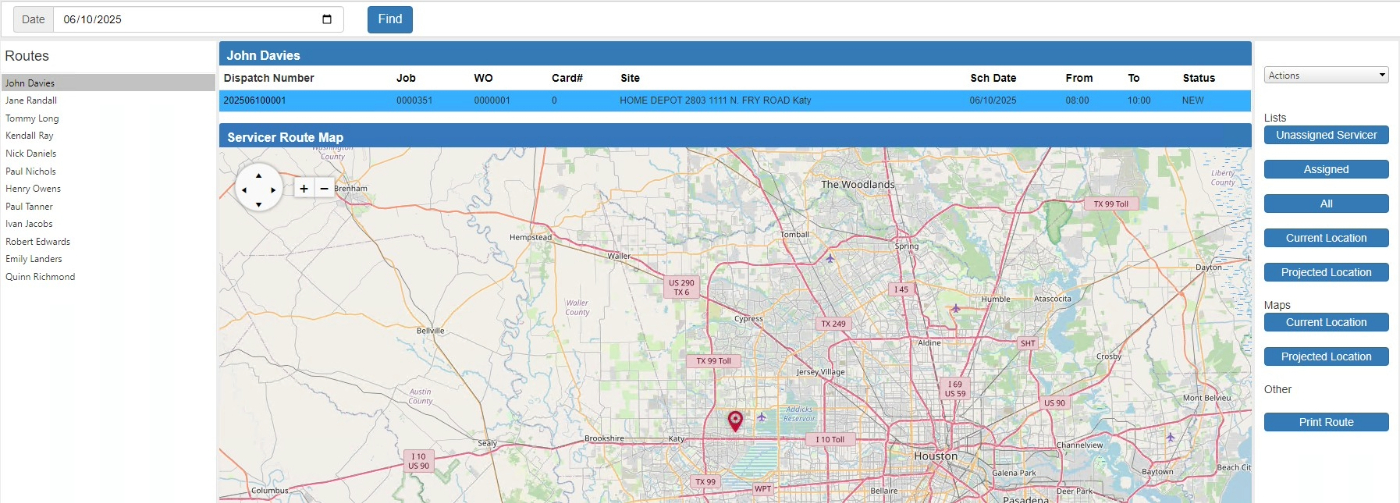Select Quinn Richmond route

40,277
